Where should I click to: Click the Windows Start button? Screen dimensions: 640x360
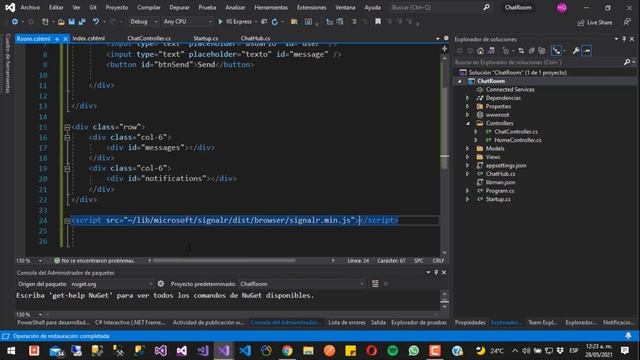pos(11,351)
